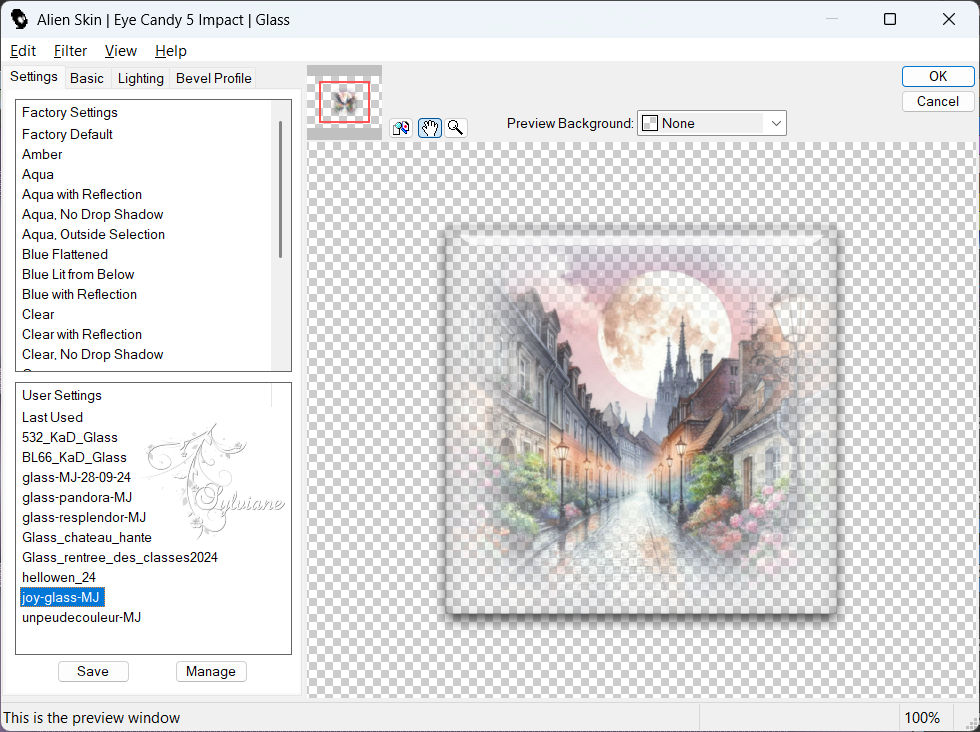The width and height of the screenshot is (980, 732).
Task: Click the Manage settings button
Action: tap(211, 671)
